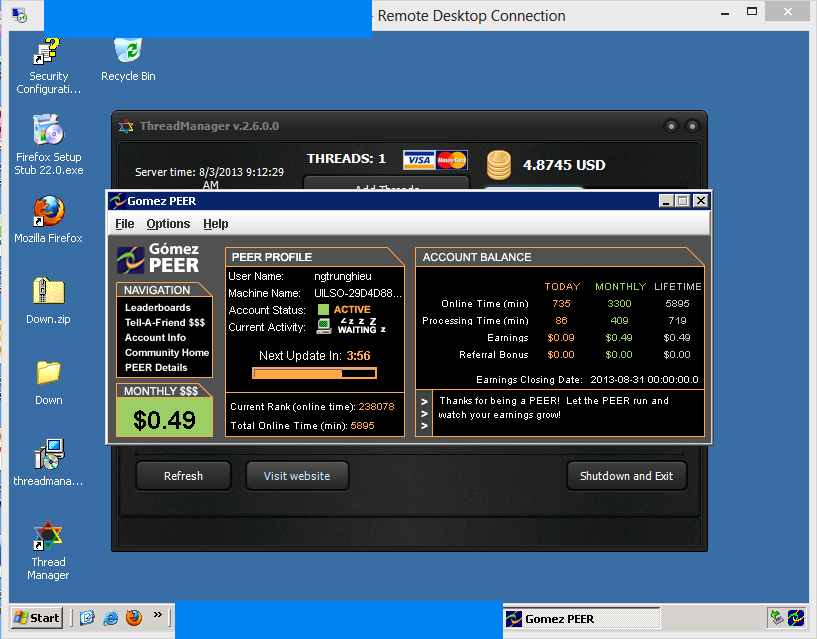Open the Windows Start menu
Viewport: 817px width, 639px height.
click(x=37, y=618)
